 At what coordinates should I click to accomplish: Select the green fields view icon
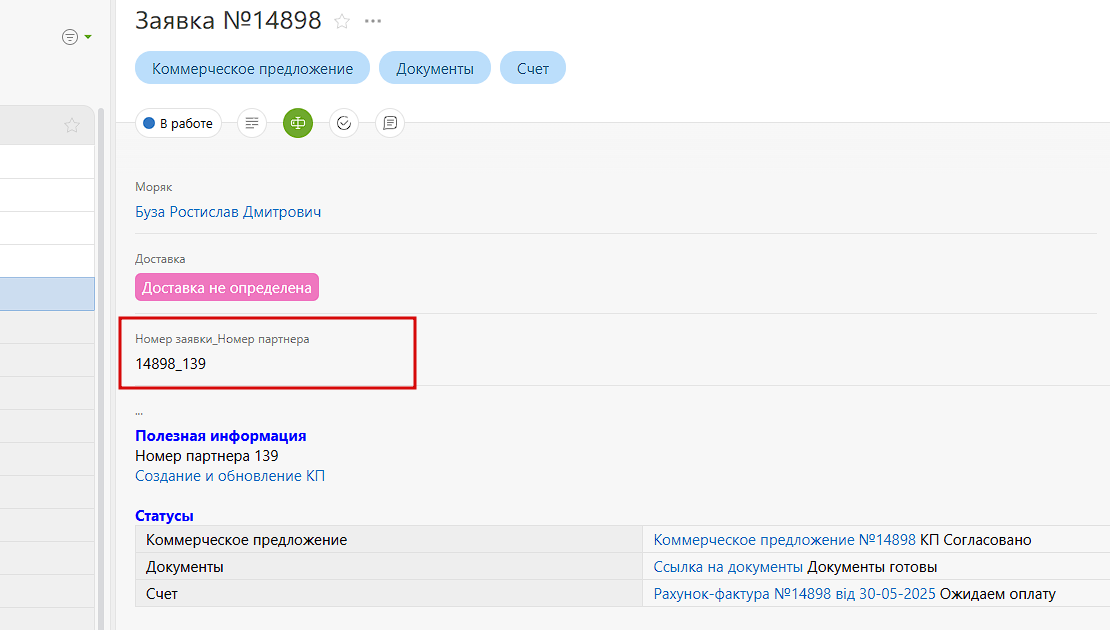click(298, 123)
